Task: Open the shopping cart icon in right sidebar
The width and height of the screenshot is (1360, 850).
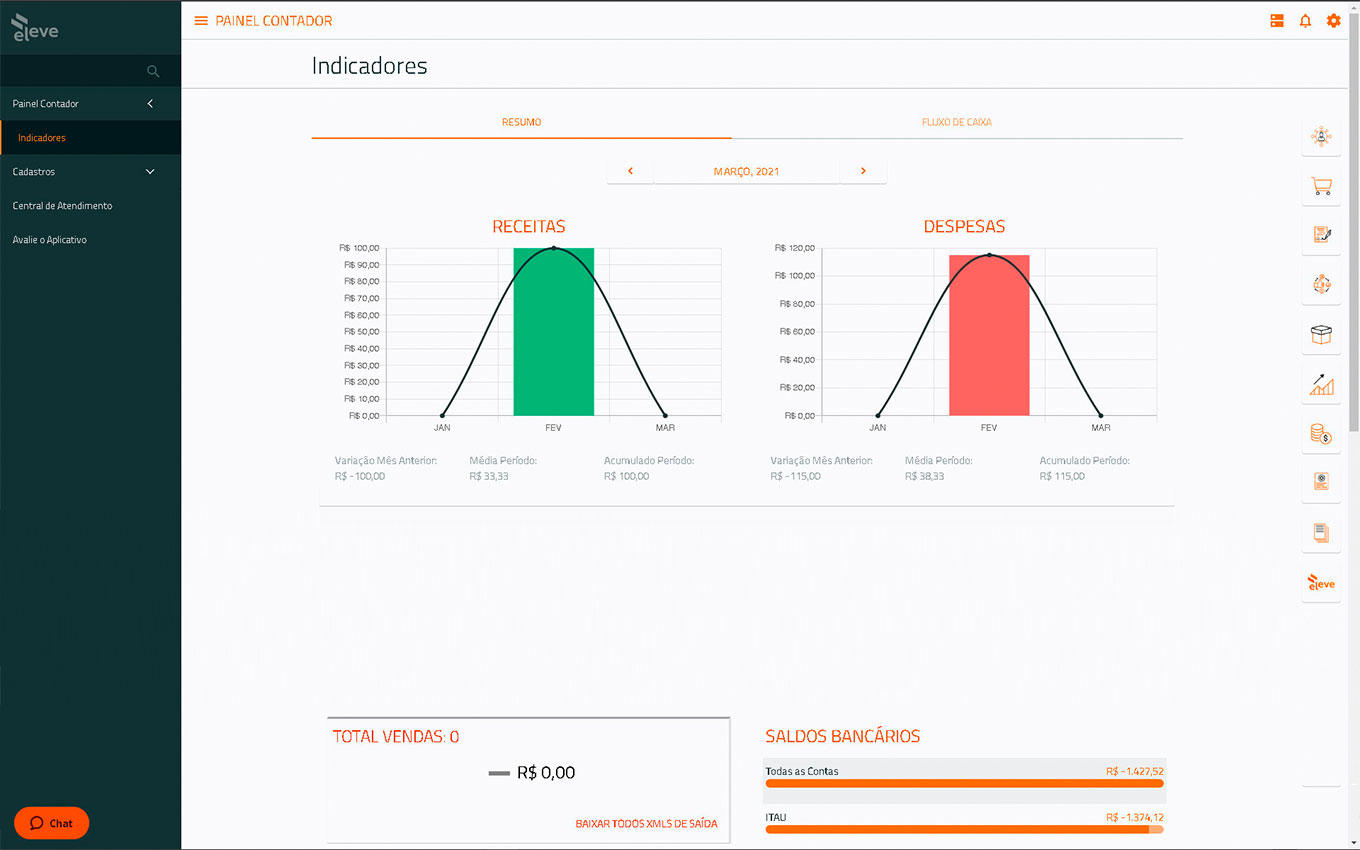Action: [x=1321, y=186]
